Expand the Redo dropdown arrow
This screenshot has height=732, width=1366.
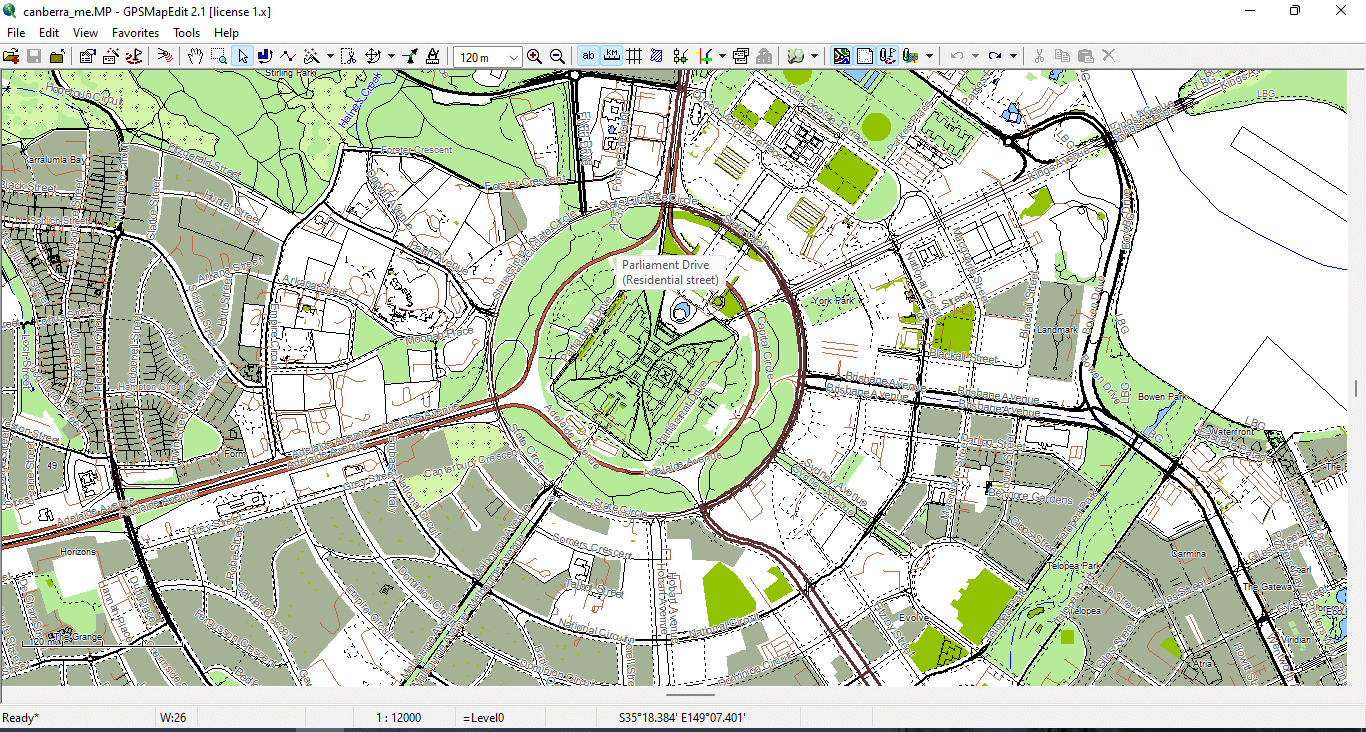pyautogui.click(x=1011, y=56)
